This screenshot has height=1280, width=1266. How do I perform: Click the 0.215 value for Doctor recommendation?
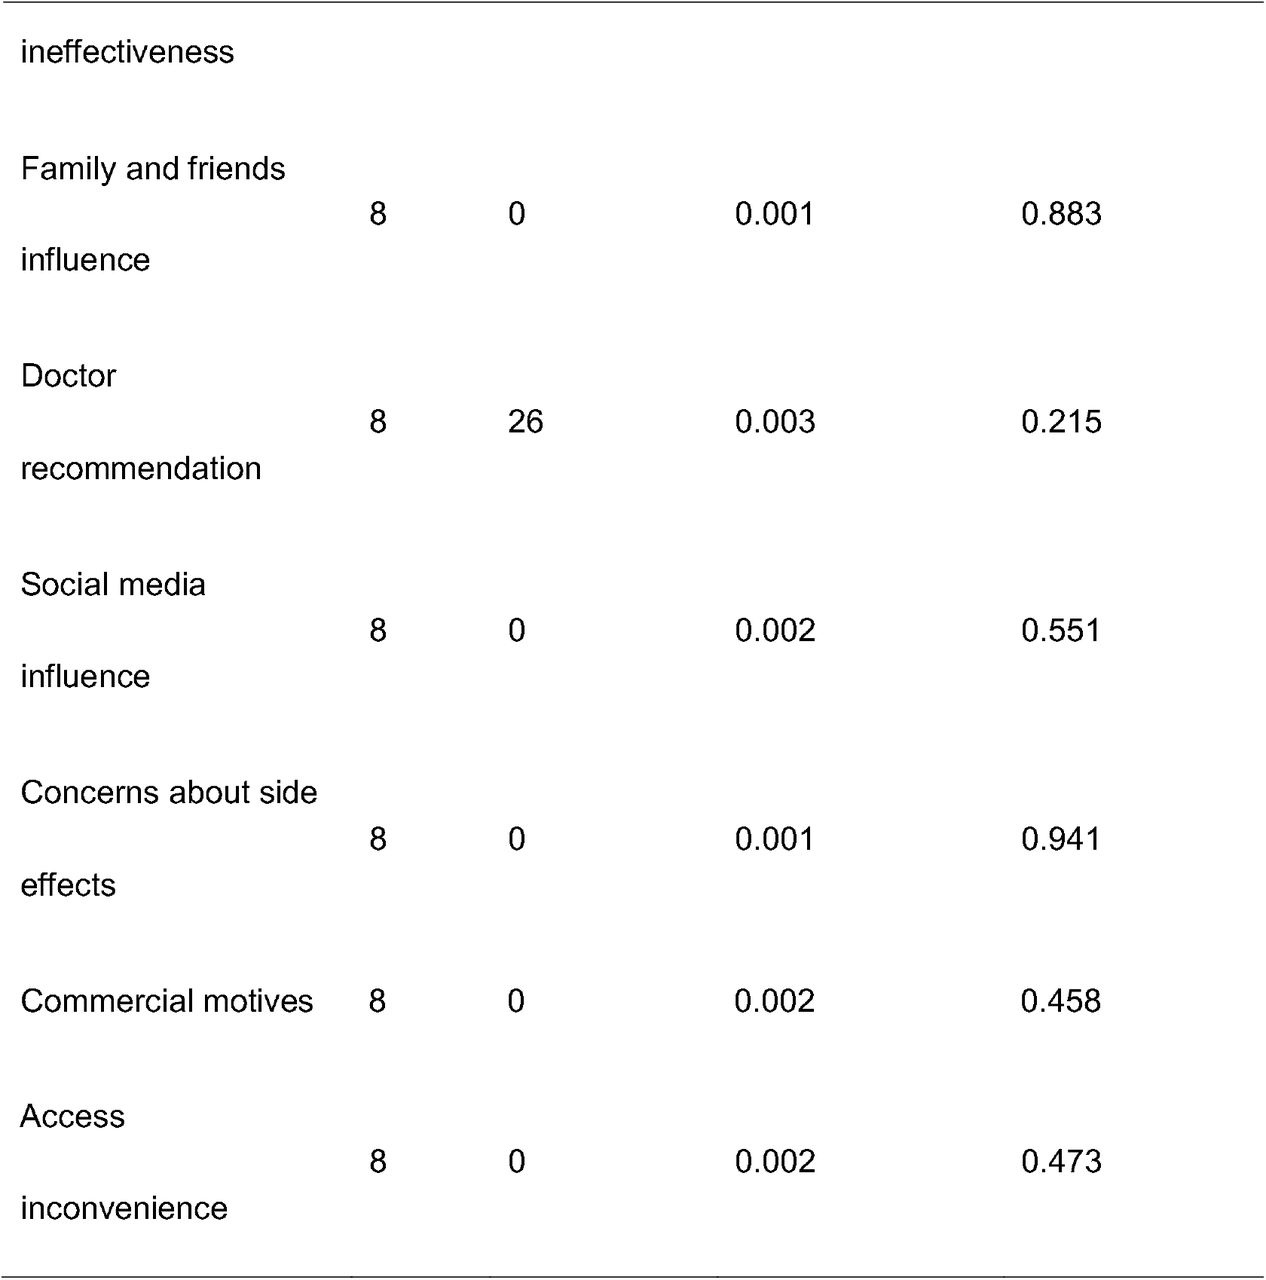[1061, 422]
